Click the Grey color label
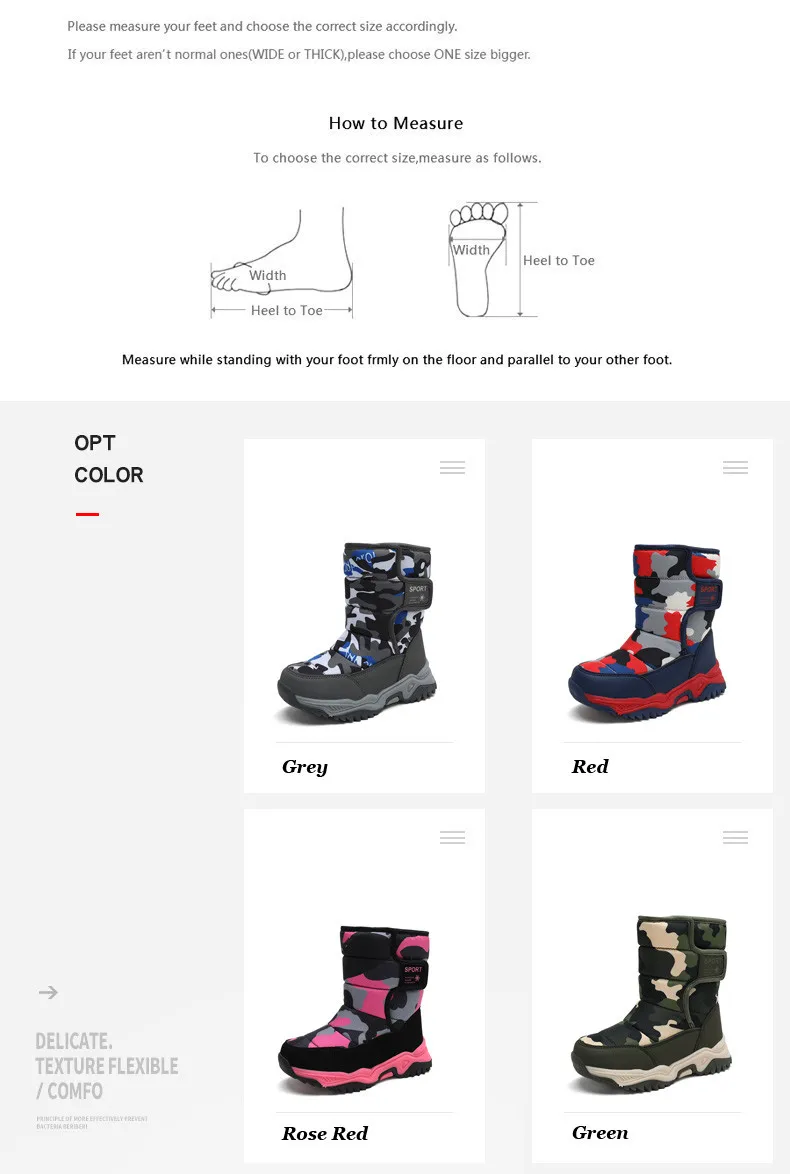This screenshot has height=1174, width=790. pos(305,767)
